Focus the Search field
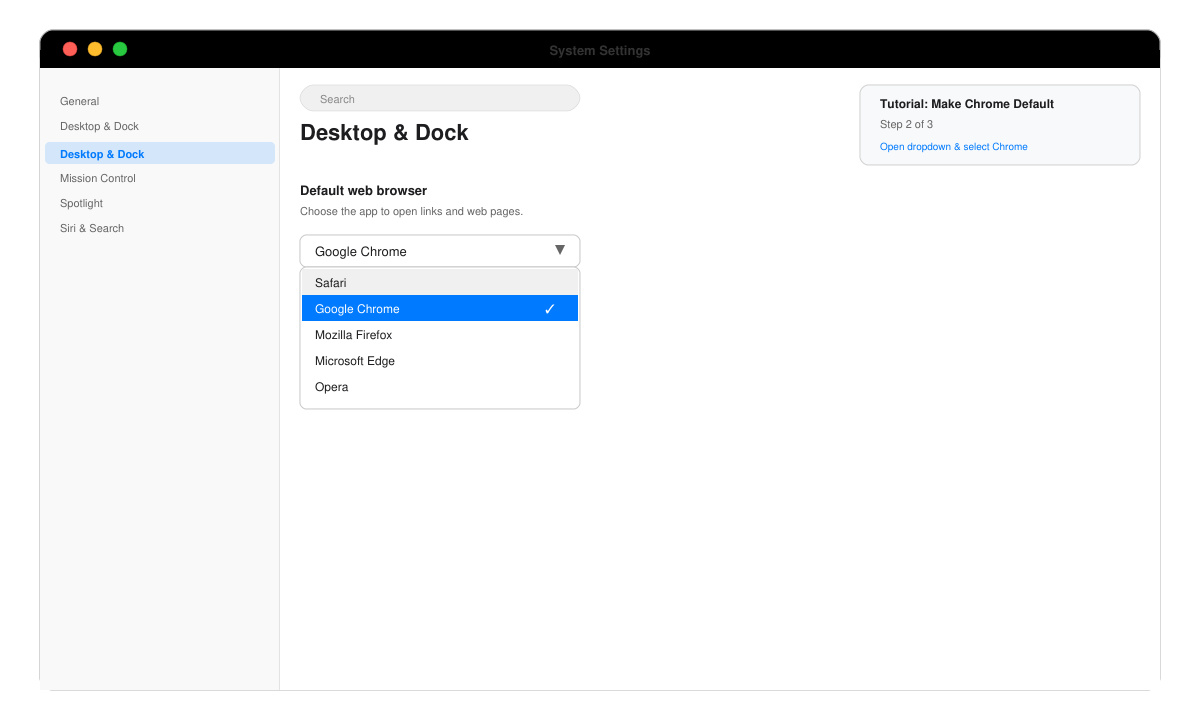Image resolution: width=1200 pixels, height=720 pixels. pyautogui.click(x=440, y=99)
